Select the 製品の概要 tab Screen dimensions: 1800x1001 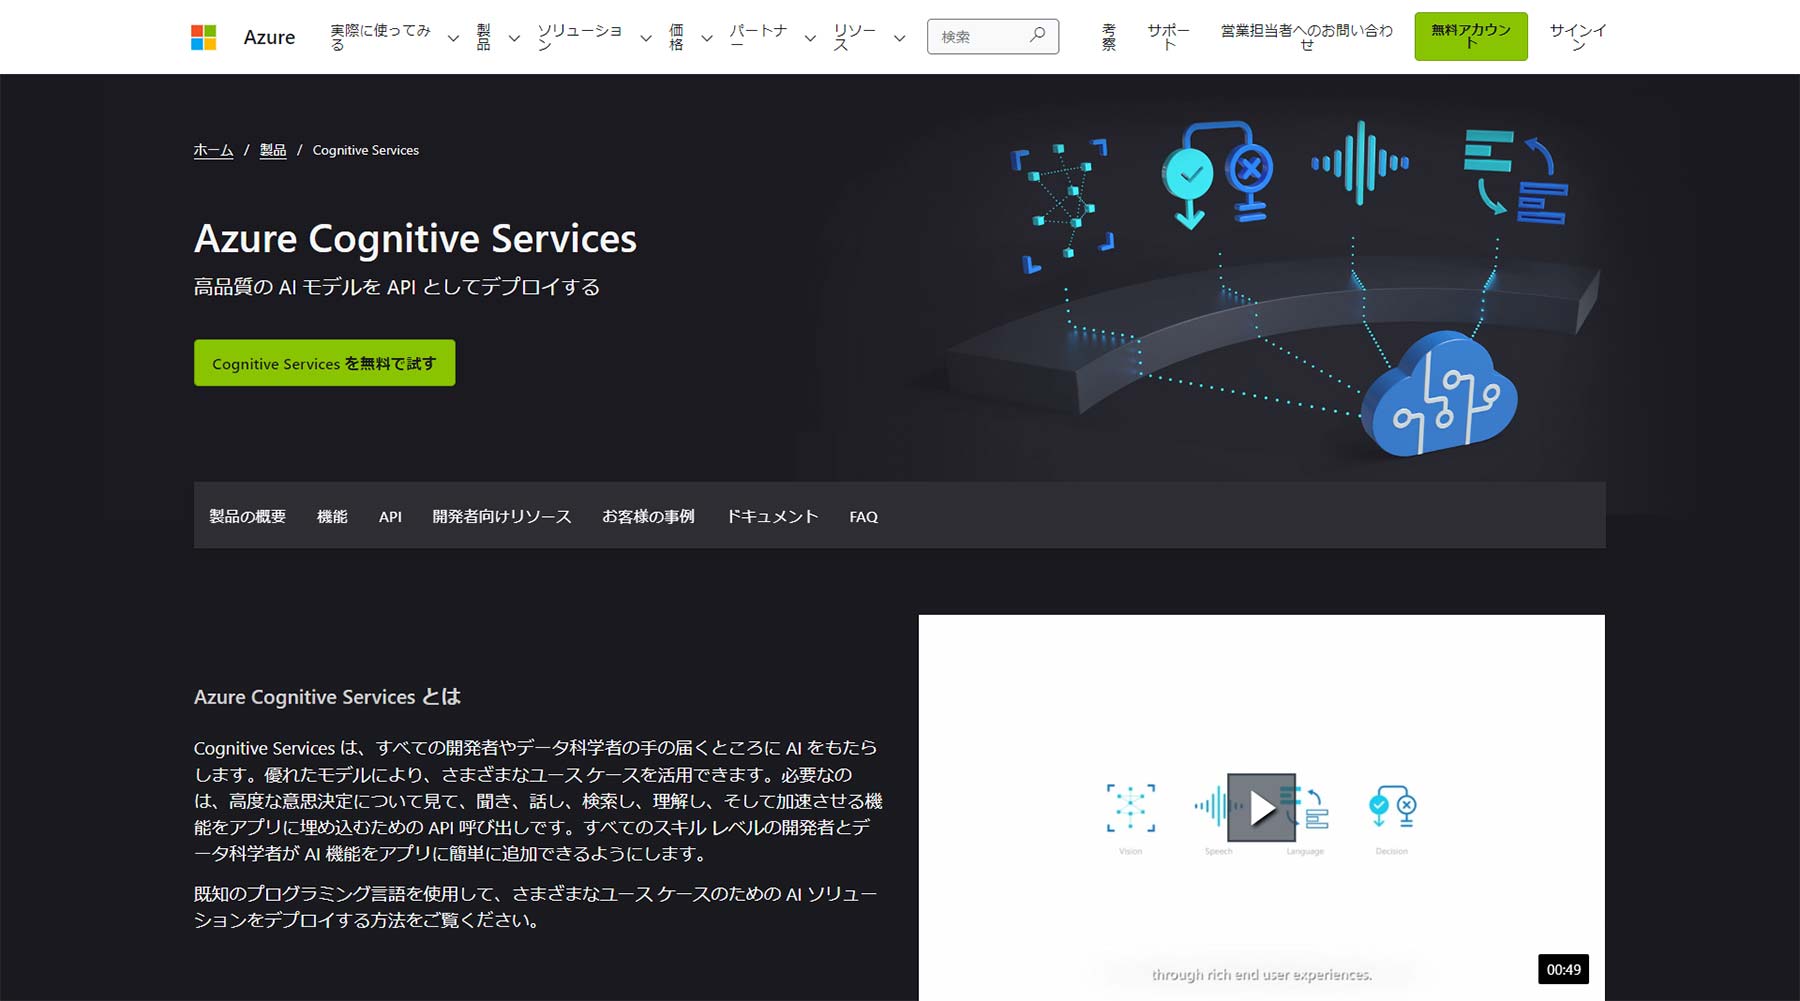pyautogui.click(x=247, y=516)
